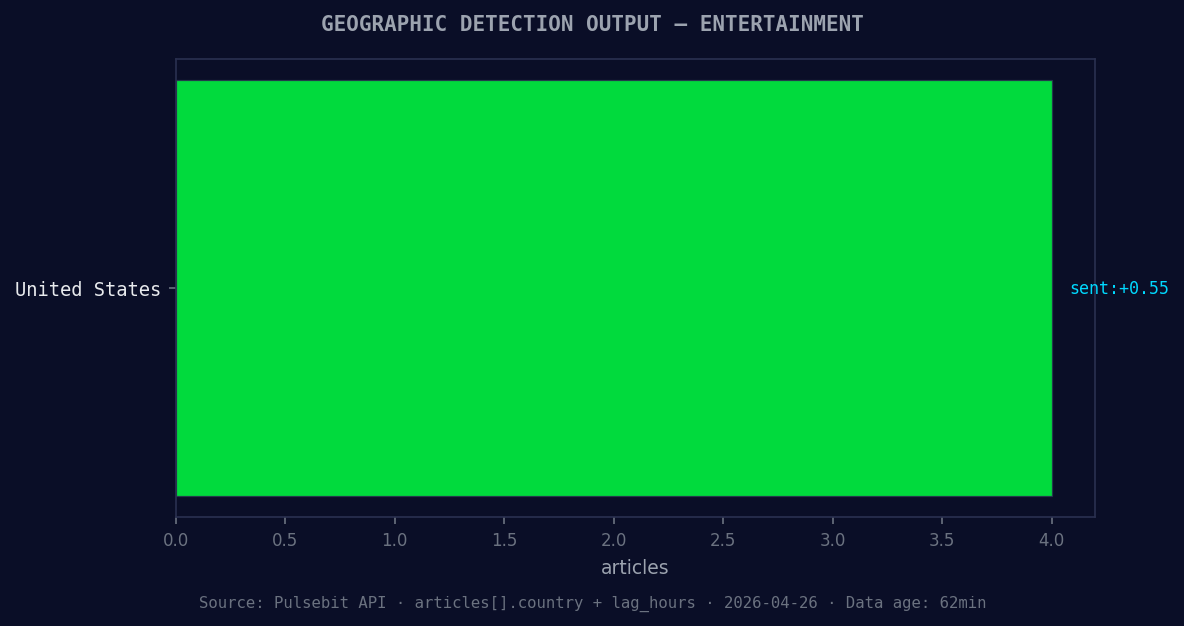Click the '0.0' tick label
Viewport: 1184px width, 626px height.
tap(176, 539)
